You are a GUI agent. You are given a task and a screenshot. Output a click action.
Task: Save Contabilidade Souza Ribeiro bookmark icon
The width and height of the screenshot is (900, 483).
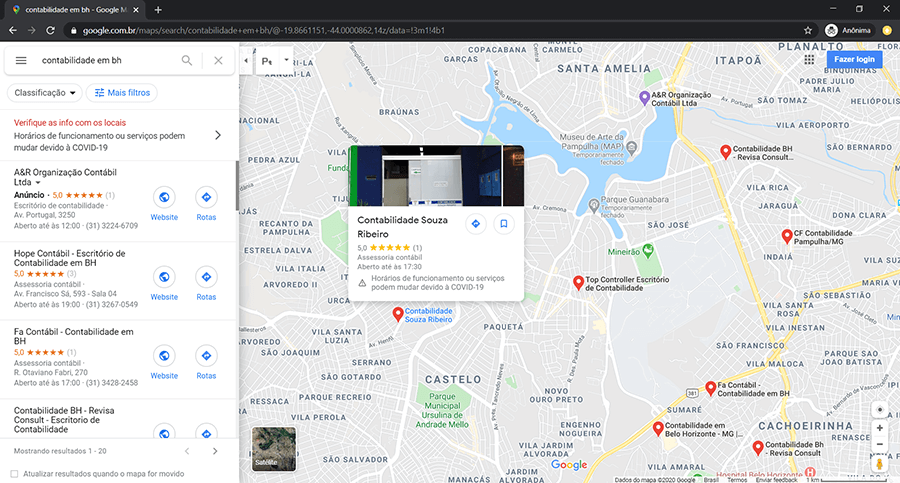(503, 224)
